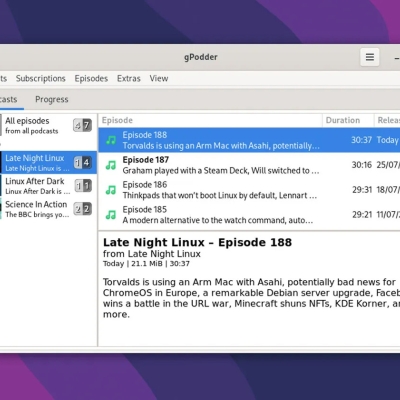Screen dimensions: 400x400
Task: Click the 18/07 release date cell
Action: [x=388, y=190]
